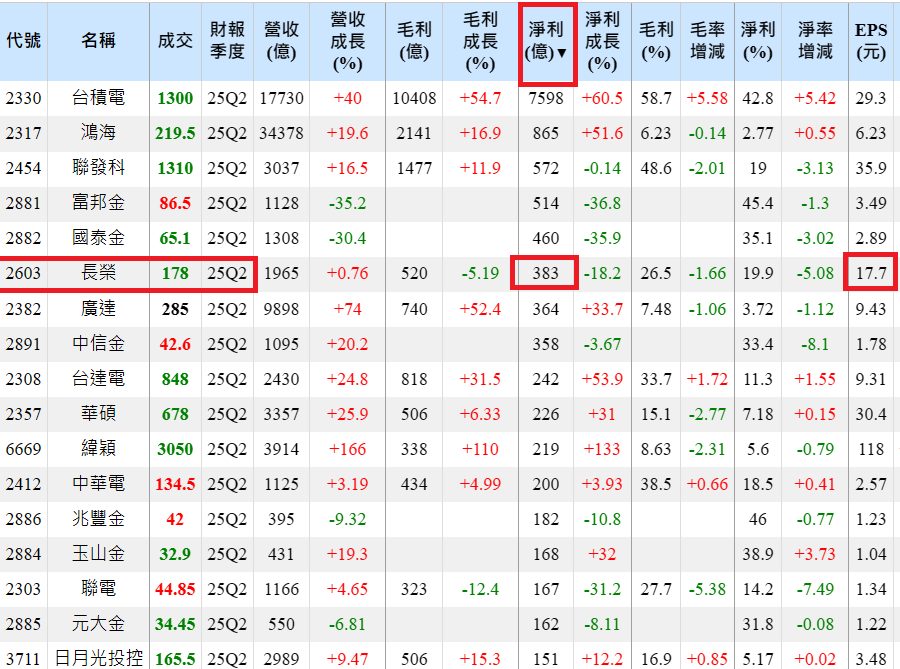Click the 淨利(%) column header
The height and width of the screenshot is (669, 900).
tap(758, 41)
